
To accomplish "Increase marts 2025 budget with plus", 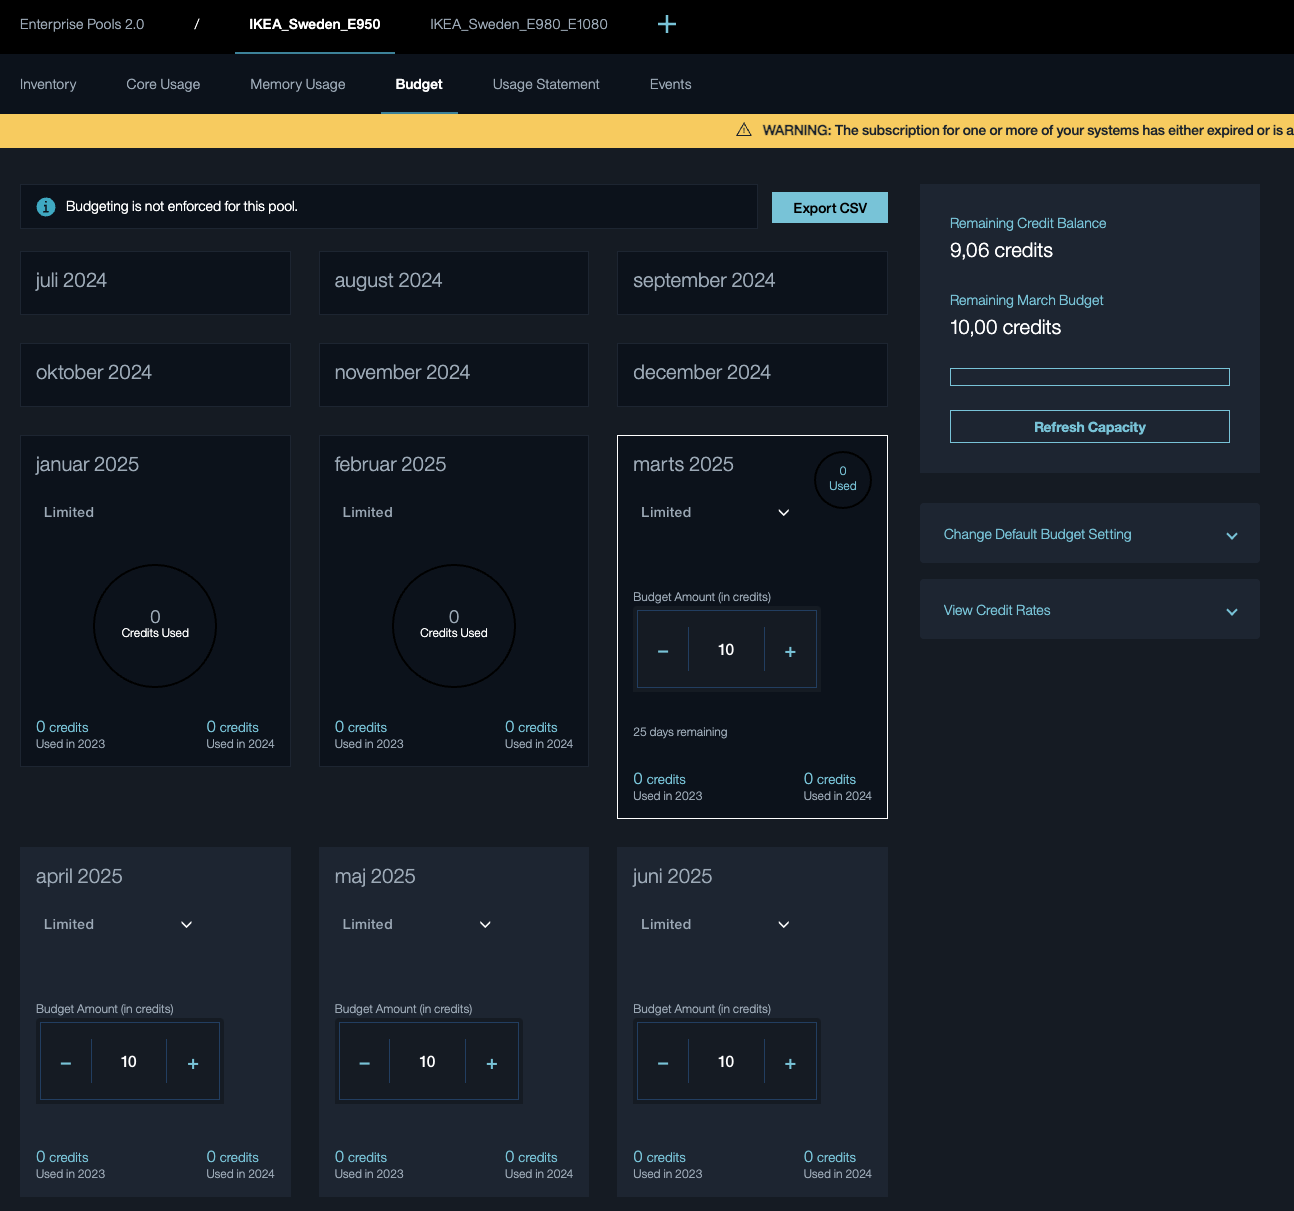I will 790,651.
